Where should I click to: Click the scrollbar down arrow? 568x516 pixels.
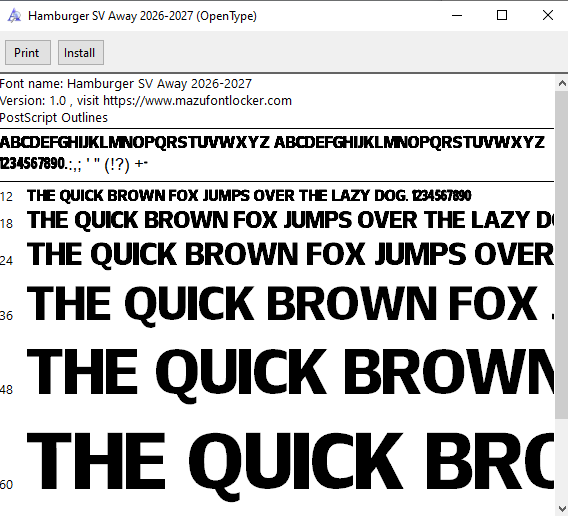[561, 508]
